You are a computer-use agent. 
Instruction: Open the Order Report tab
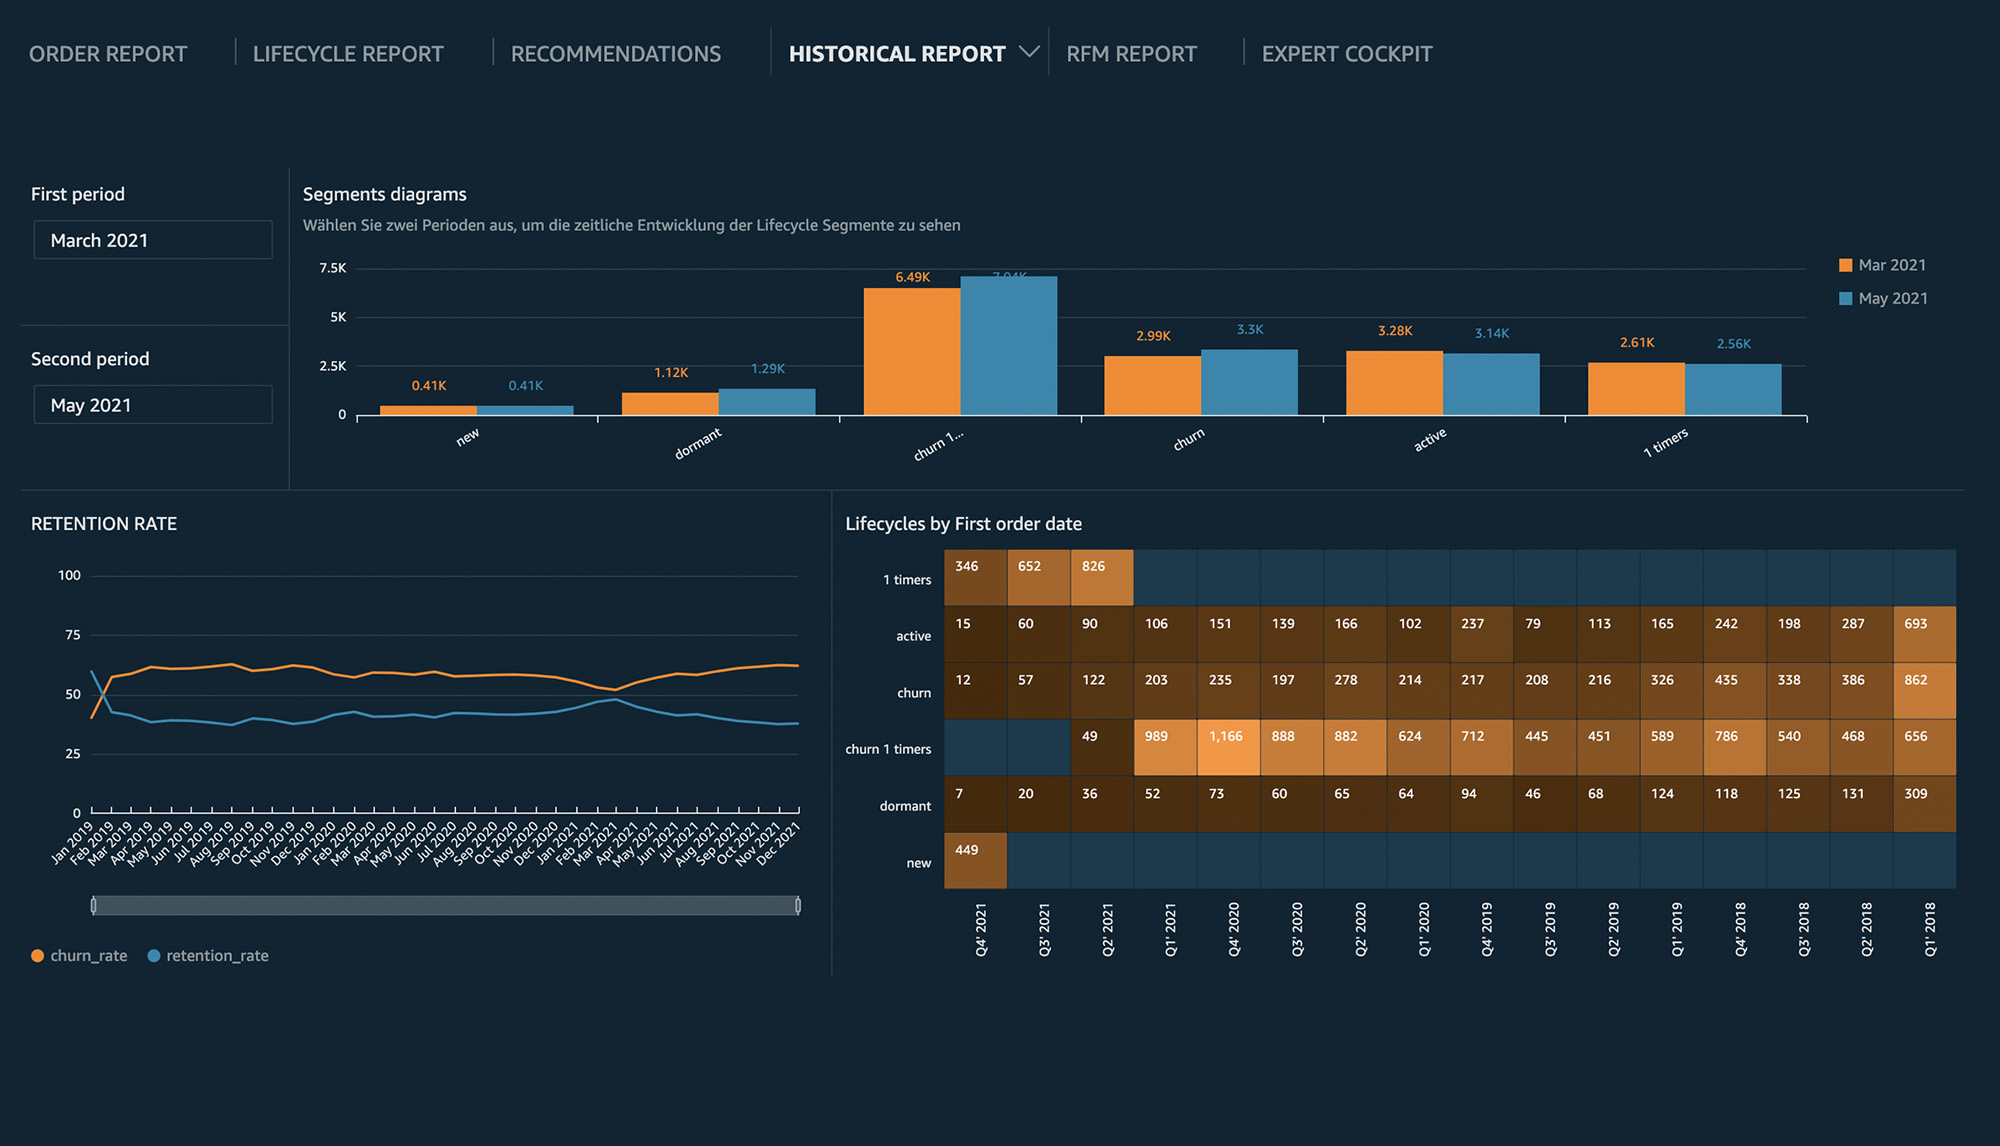pyautogui.click(x=108, y=54)
